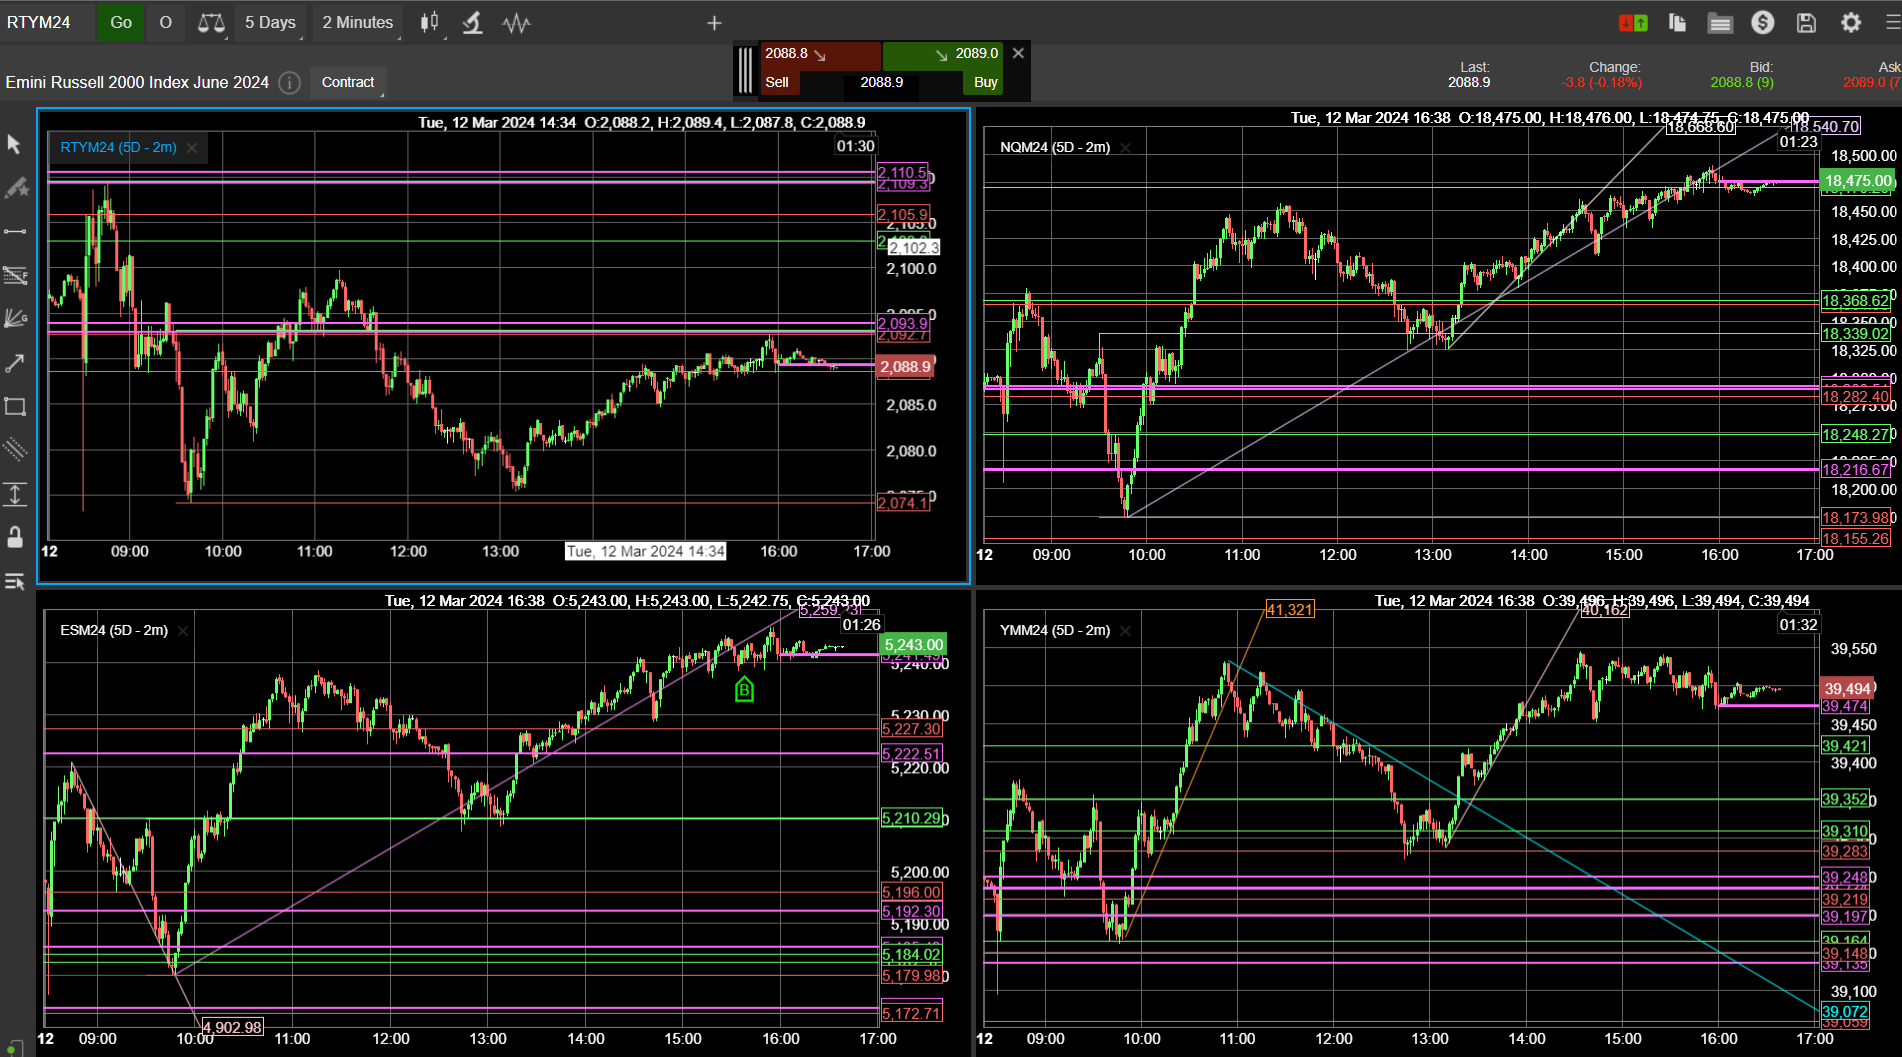
Task: Open the studies flask icon
Action: tap(473, 22)
